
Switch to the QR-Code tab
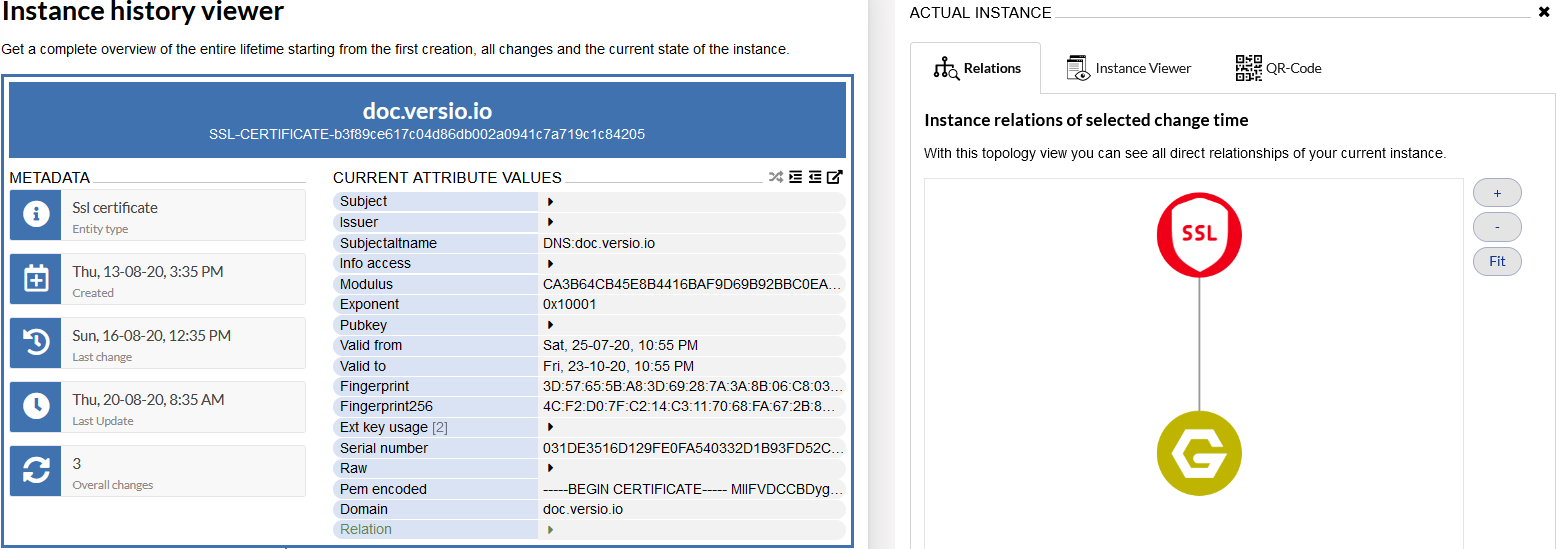(x=1279, y=68)
